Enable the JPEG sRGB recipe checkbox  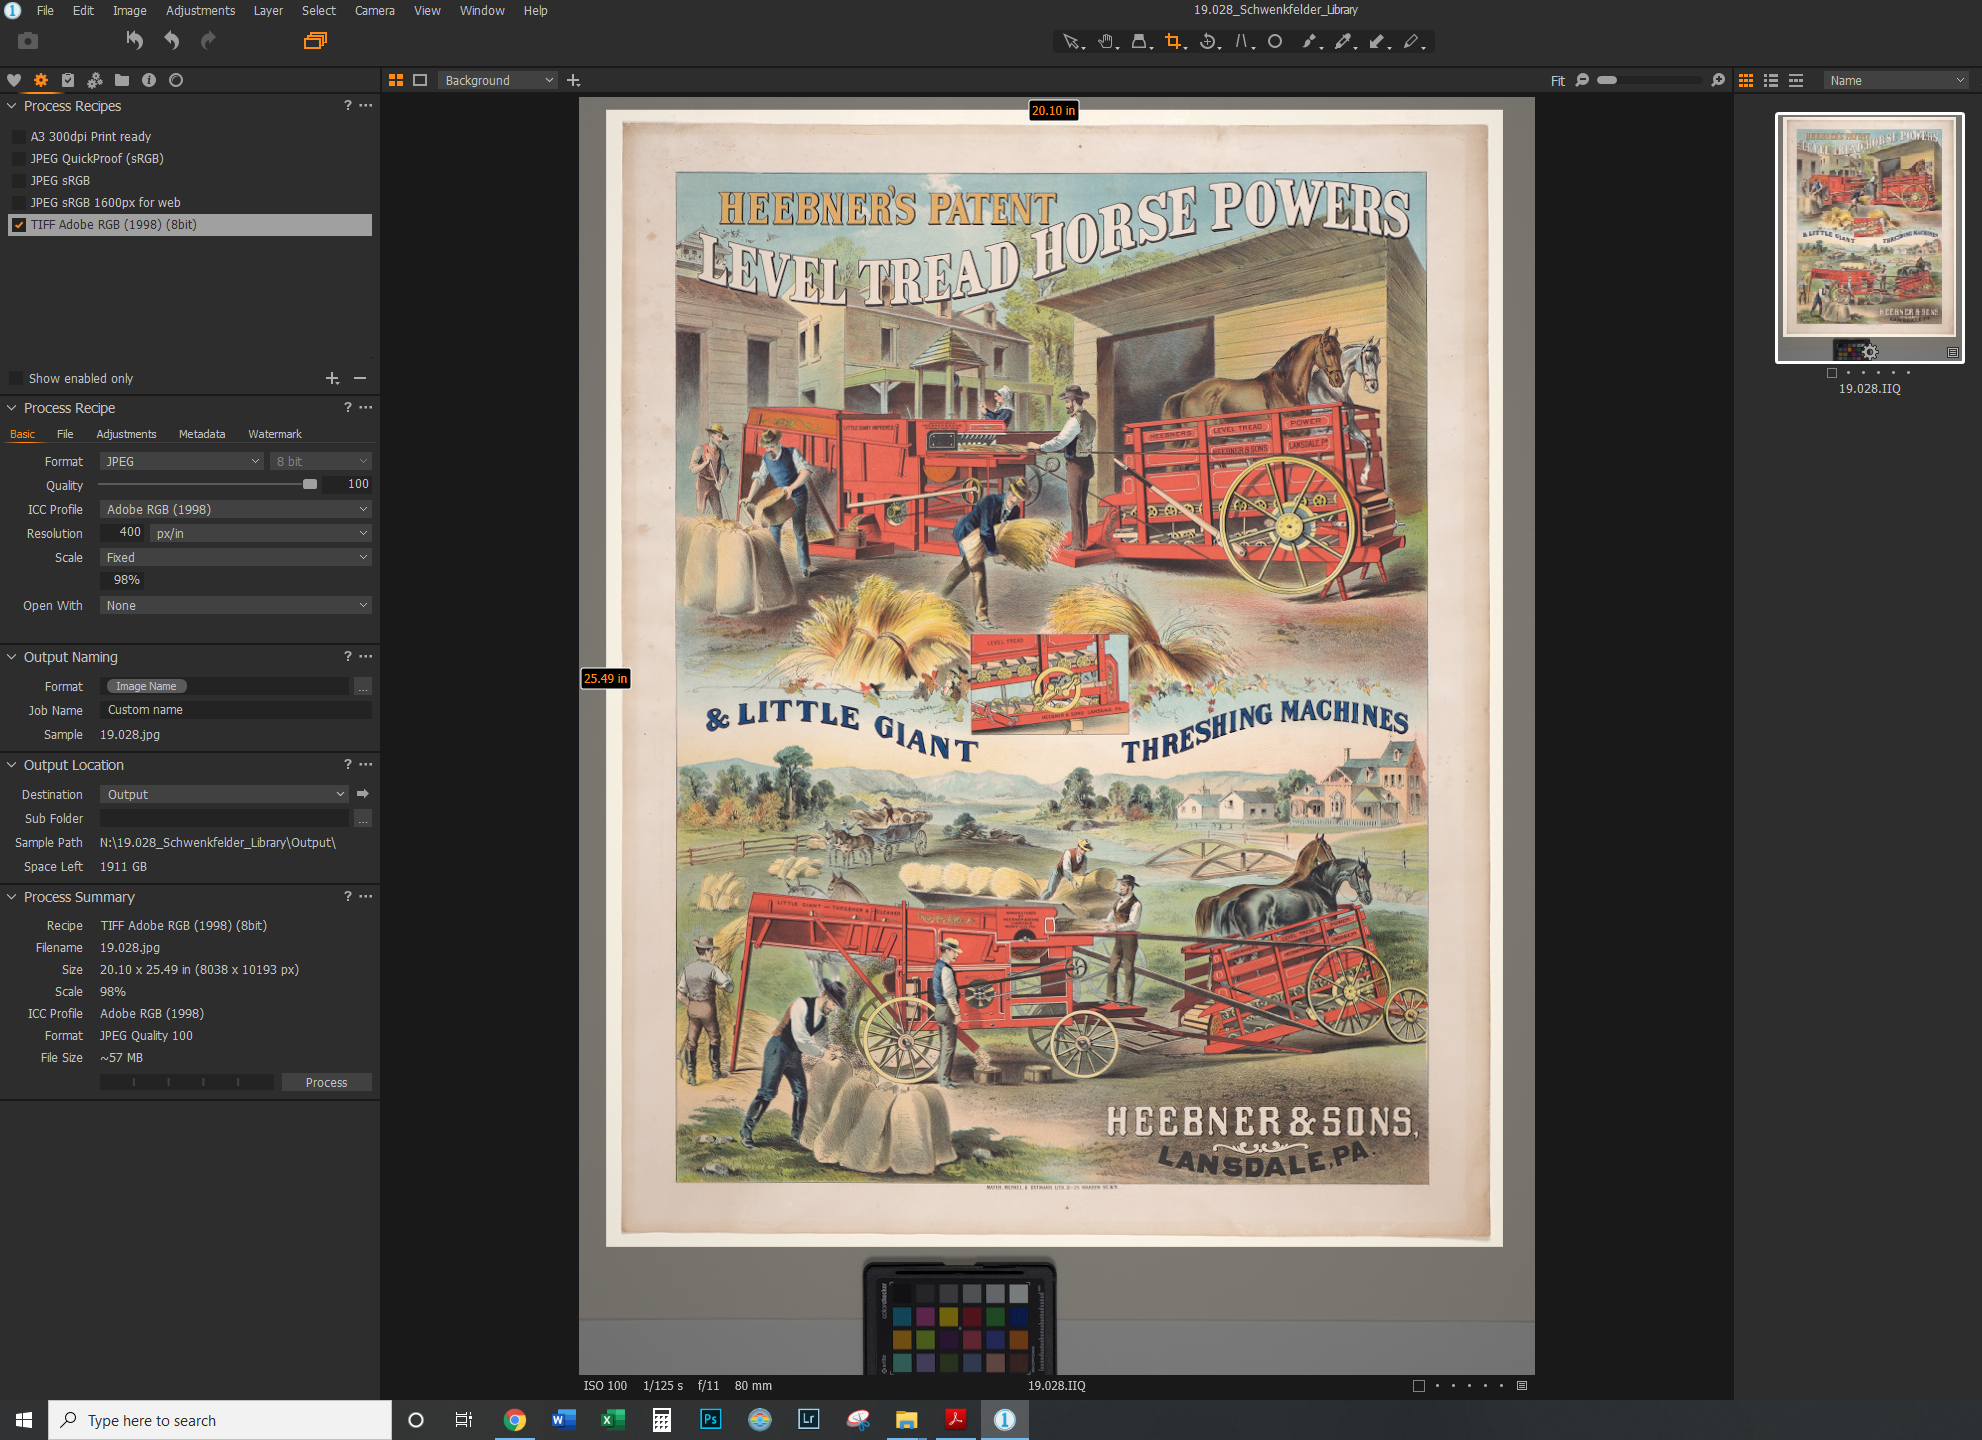pyautogui.click(x=18, y=180)
